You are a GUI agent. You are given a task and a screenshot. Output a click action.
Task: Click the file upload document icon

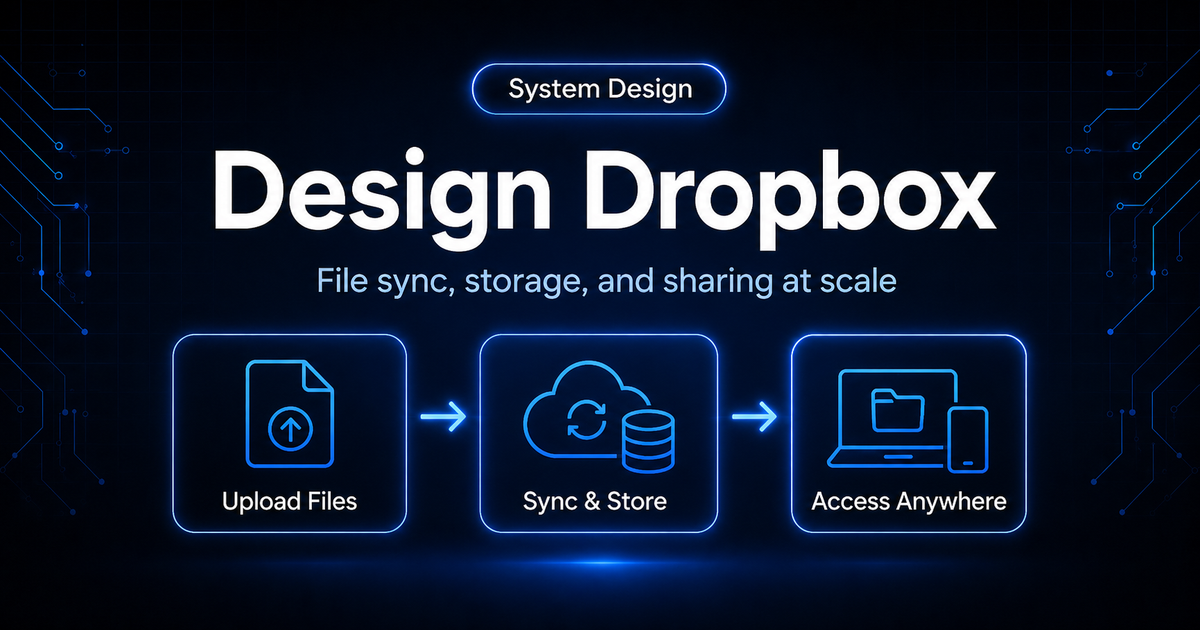click(290, 415)
